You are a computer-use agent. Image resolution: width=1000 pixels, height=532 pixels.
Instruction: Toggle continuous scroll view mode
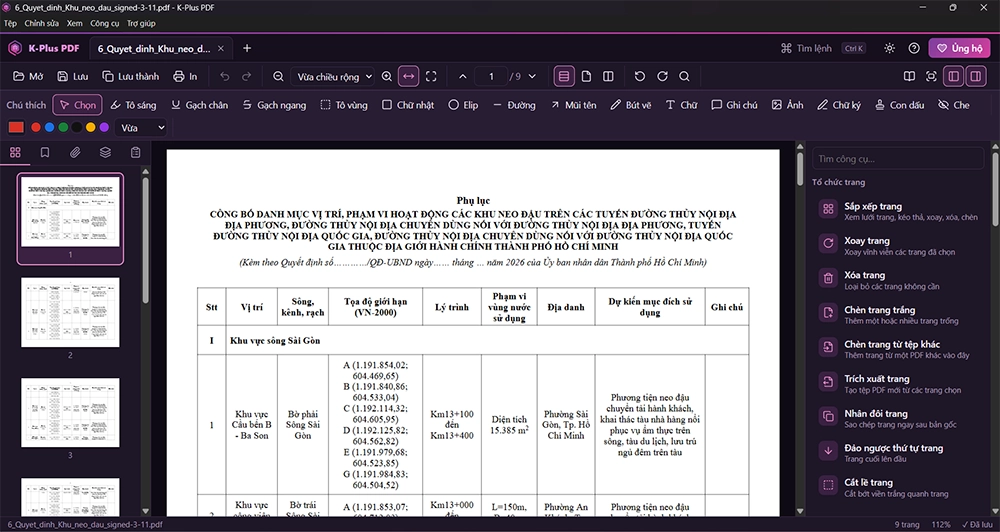pyautogui.click(x=564, y=77)
